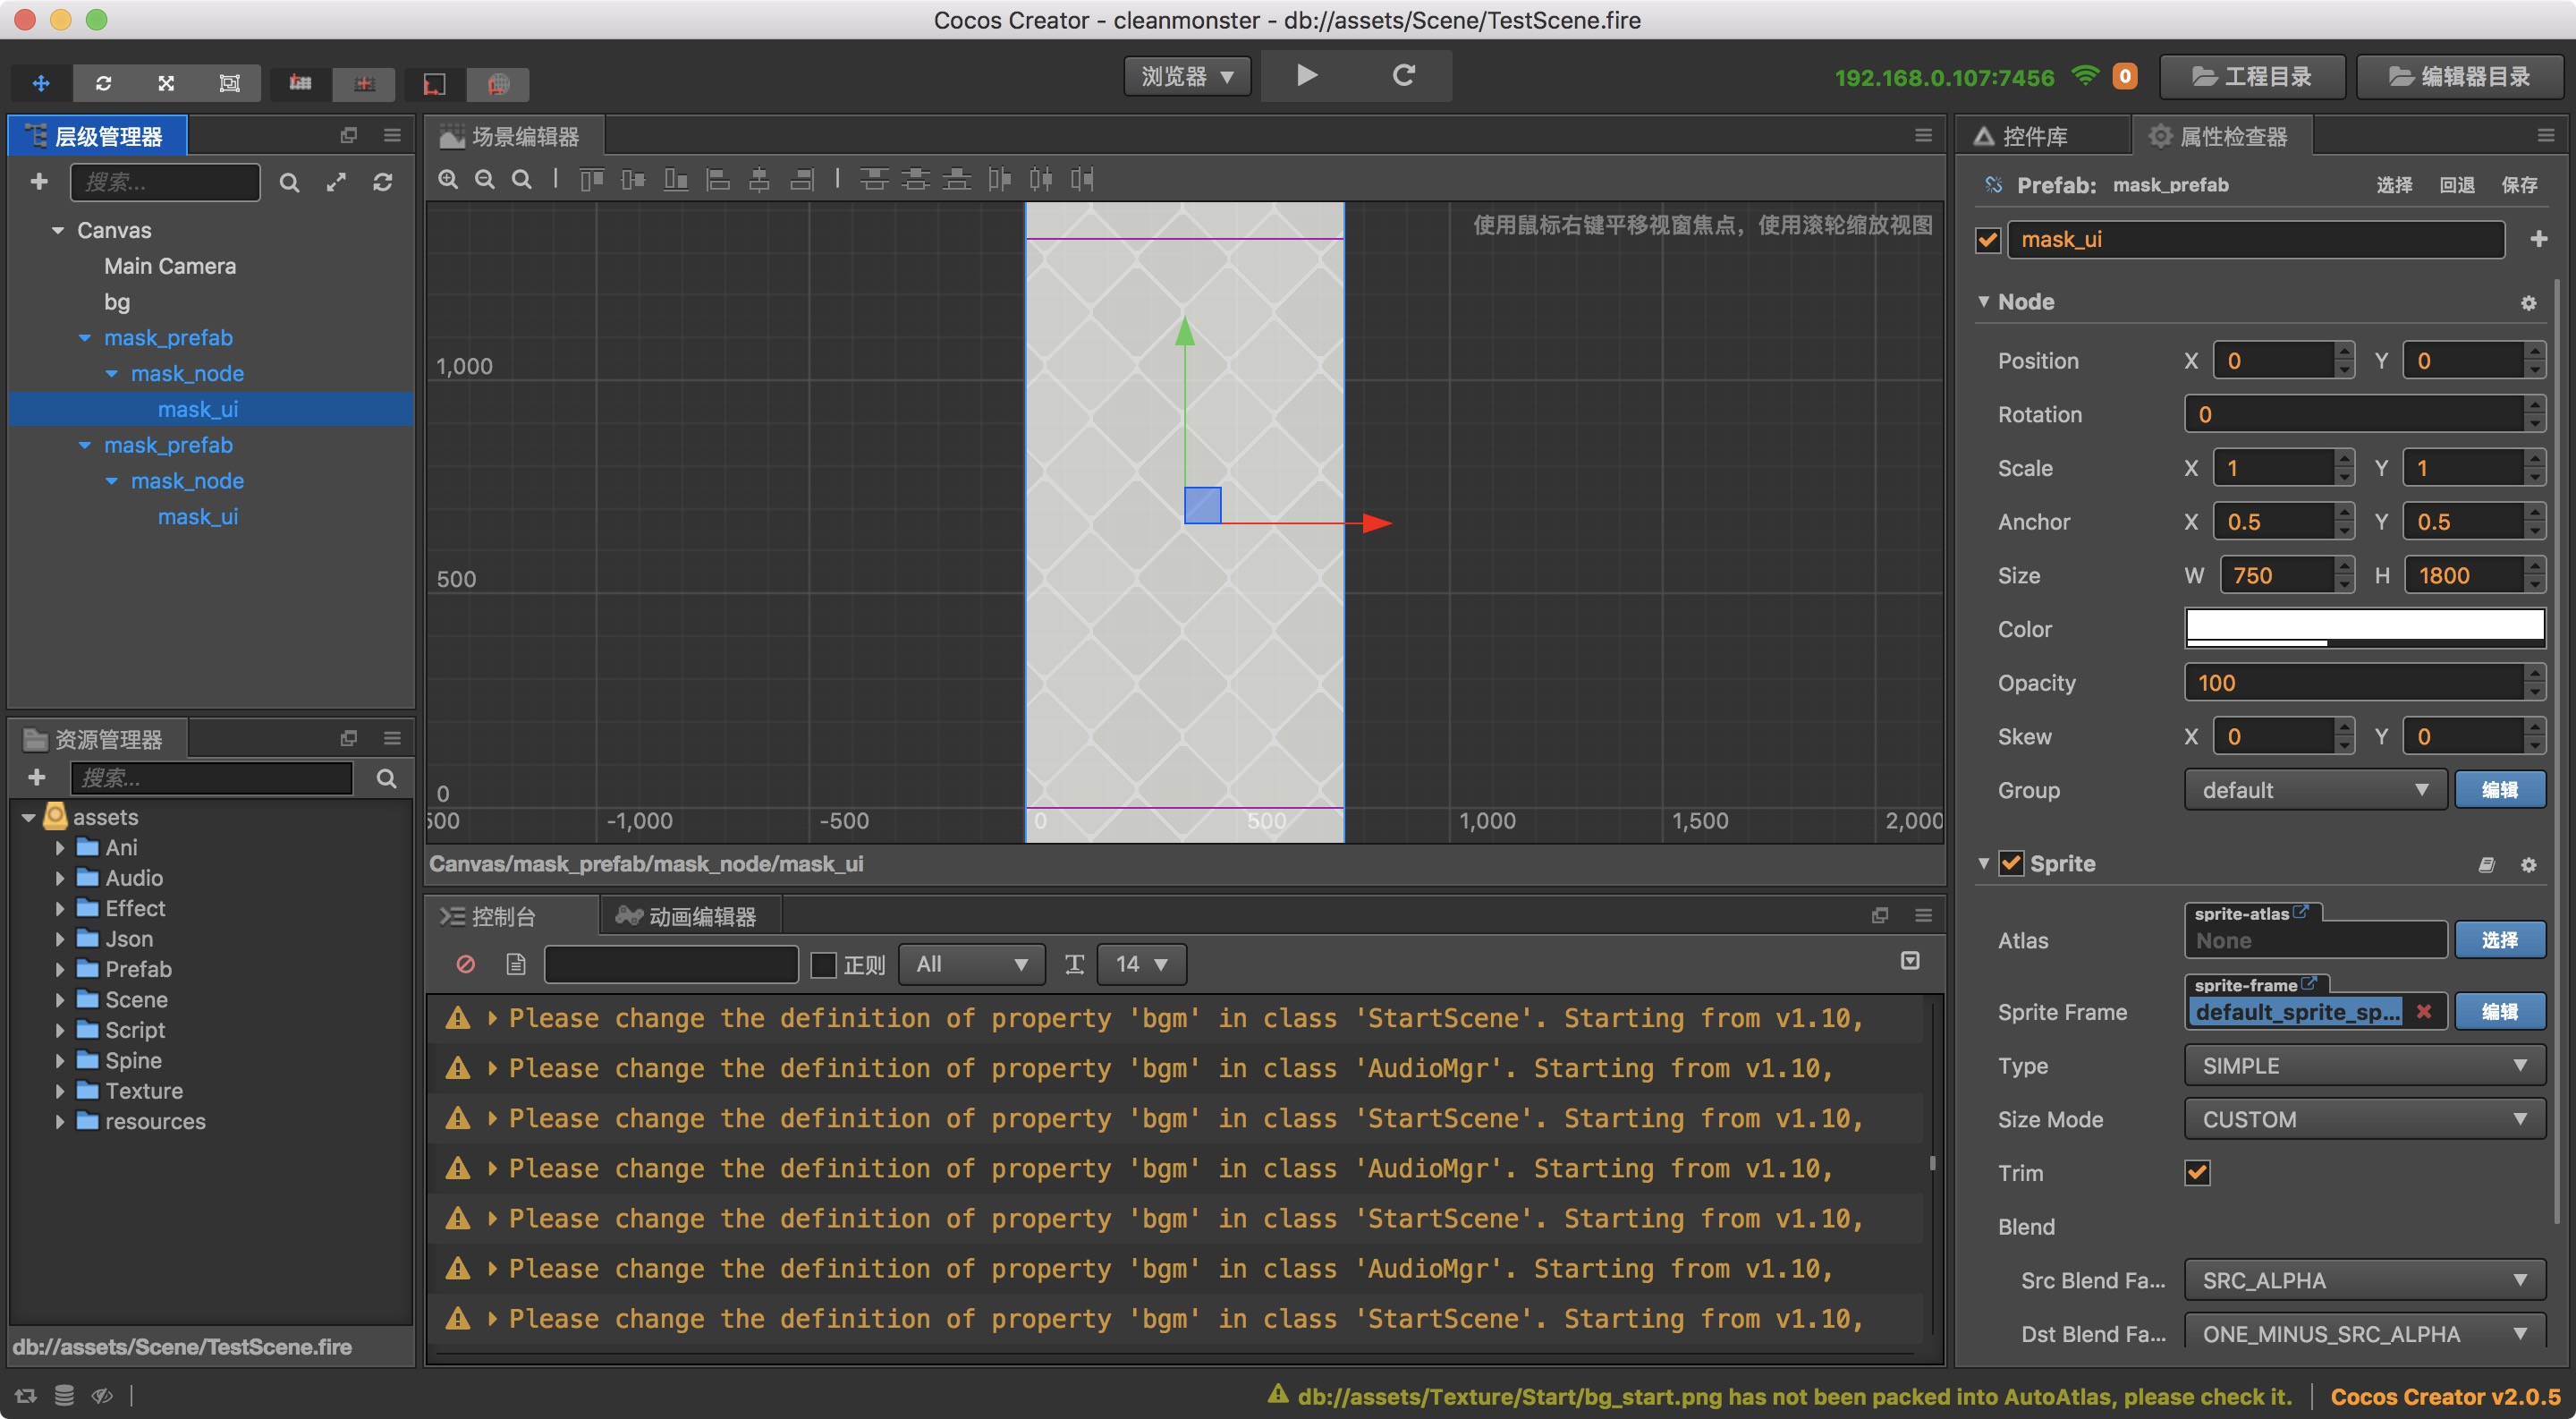2576x1419 pixels.
Task: Click the play preview button
Action: coord(1306,76)
